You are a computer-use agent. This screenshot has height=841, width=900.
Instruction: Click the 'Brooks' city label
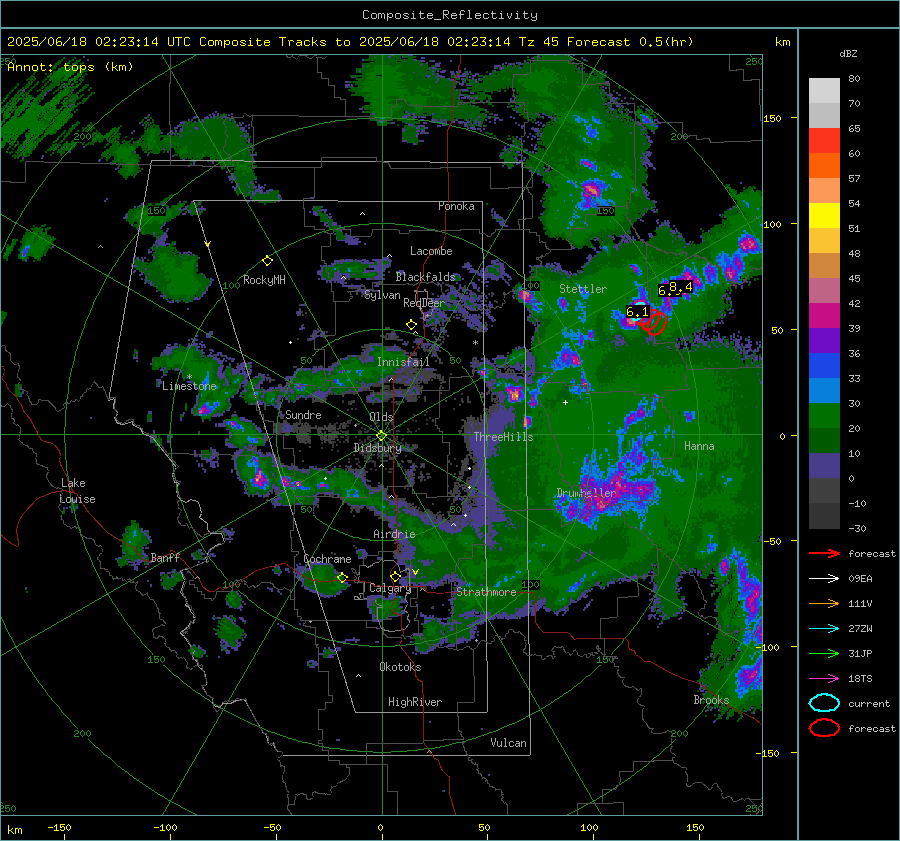[x=711, y=700]
